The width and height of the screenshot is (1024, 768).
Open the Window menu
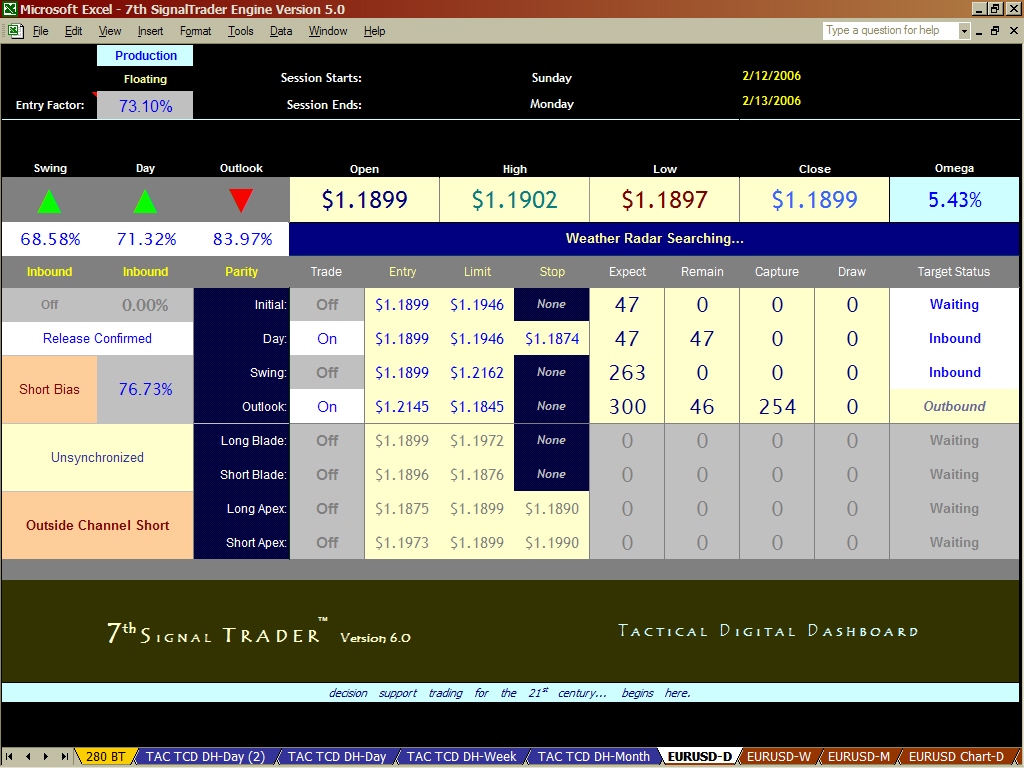point(328,31)
